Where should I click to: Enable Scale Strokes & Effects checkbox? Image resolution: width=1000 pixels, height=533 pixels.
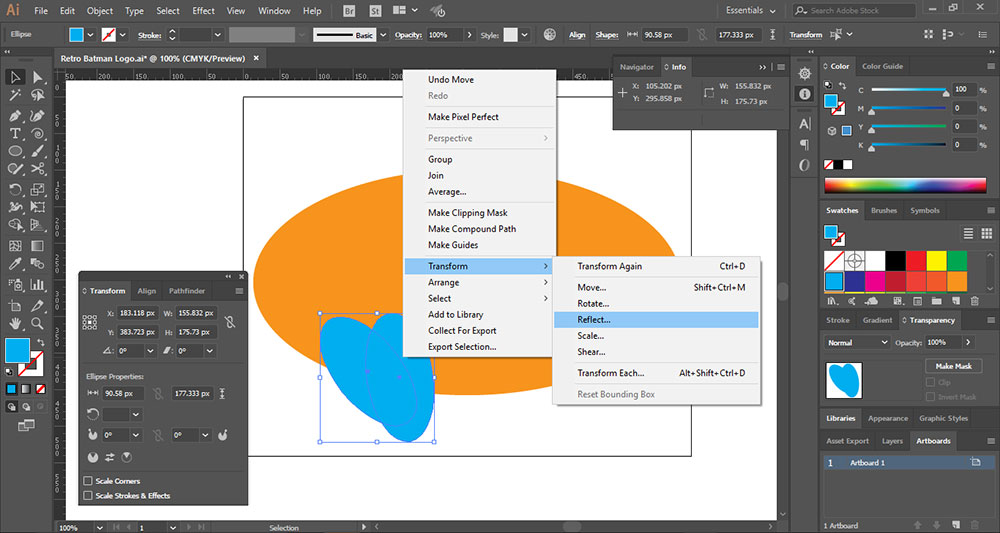[88, 495]
